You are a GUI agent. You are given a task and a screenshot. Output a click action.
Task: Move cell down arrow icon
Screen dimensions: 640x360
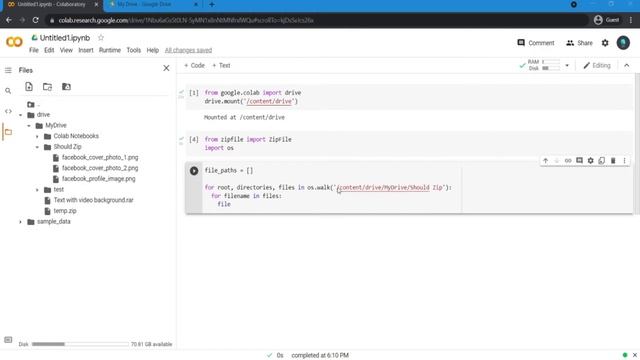click(x=556, y=161)
